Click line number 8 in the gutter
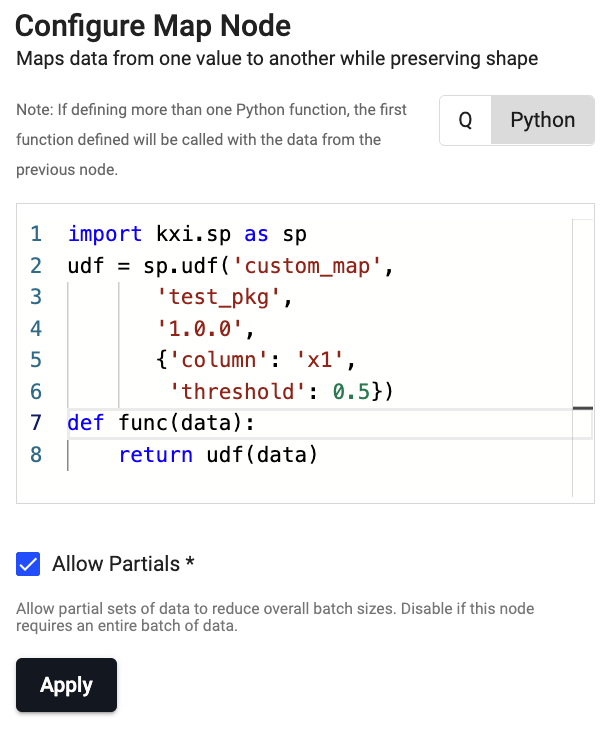610x739 pixels. pos(36,455)
